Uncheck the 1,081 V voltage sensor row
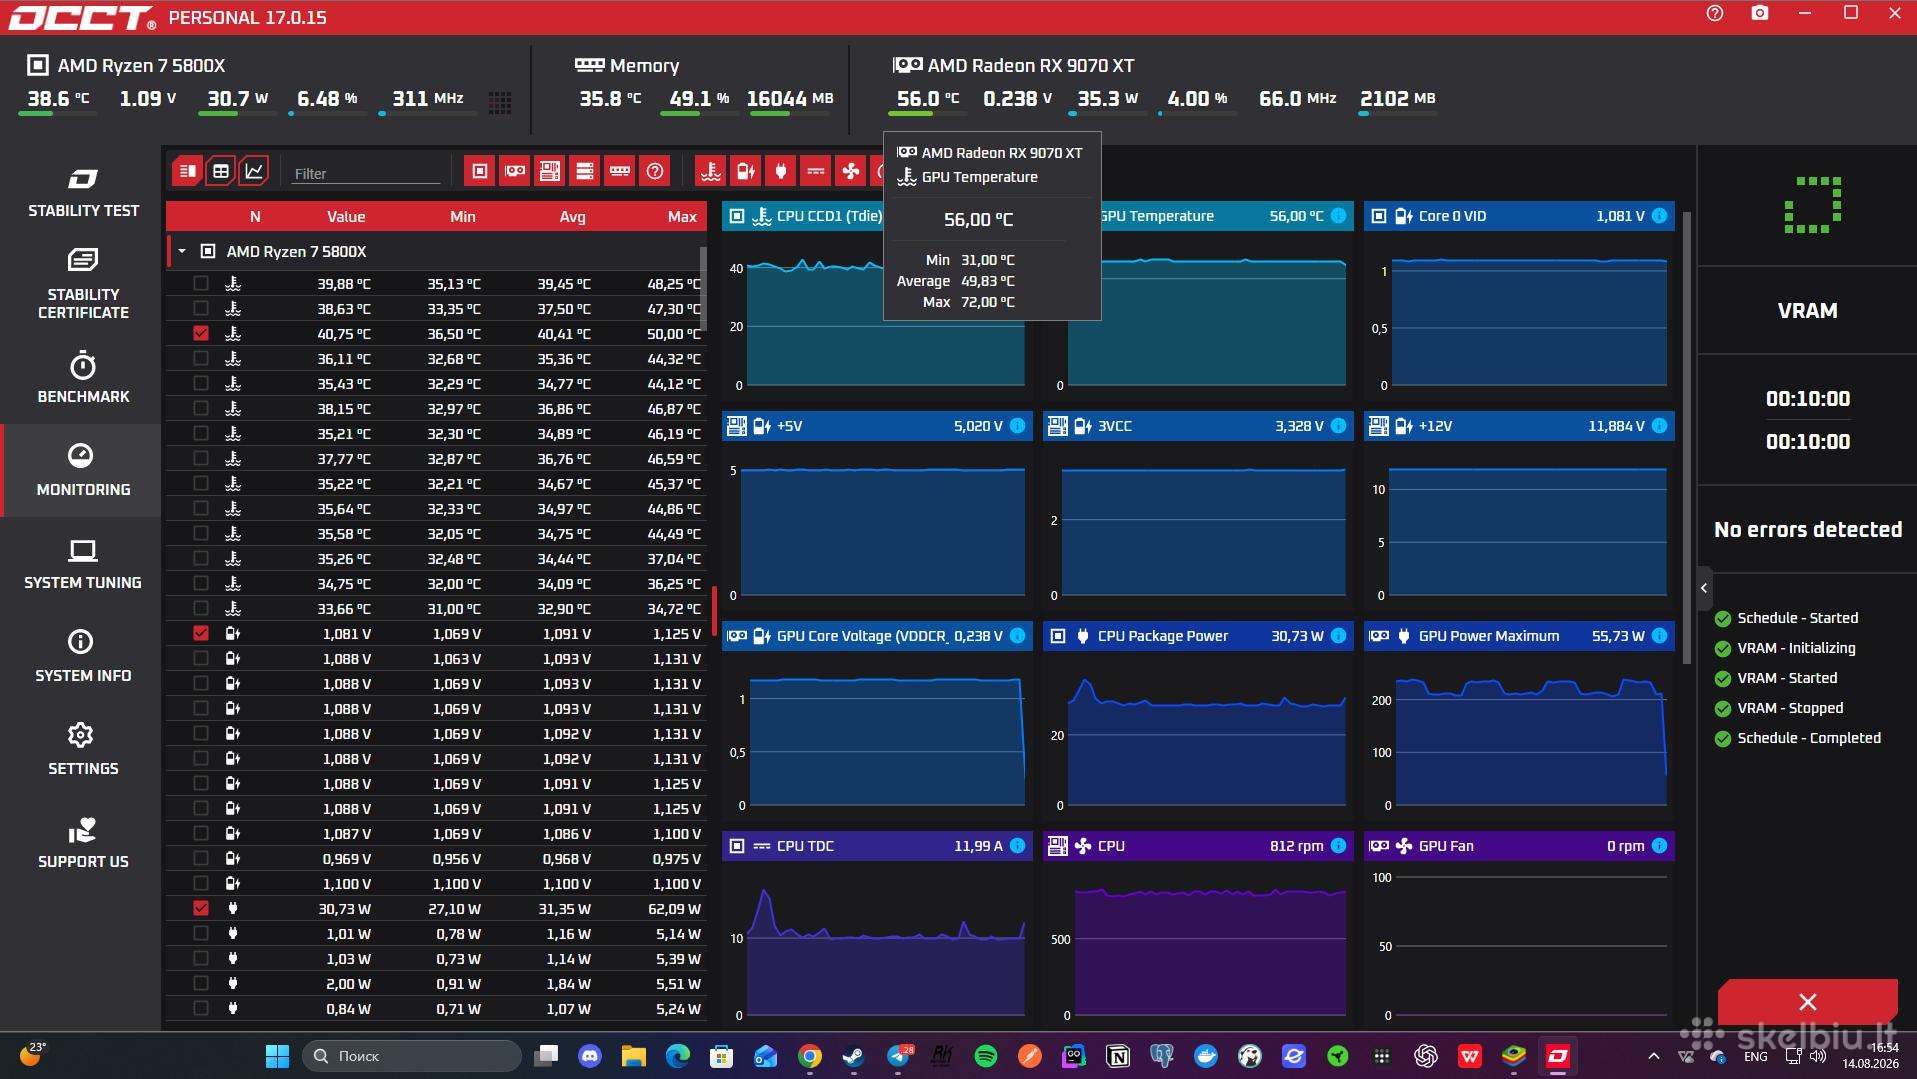The height and width of the screenshot is (1079, 1917). pyautogui.click(x=201, y=633)
